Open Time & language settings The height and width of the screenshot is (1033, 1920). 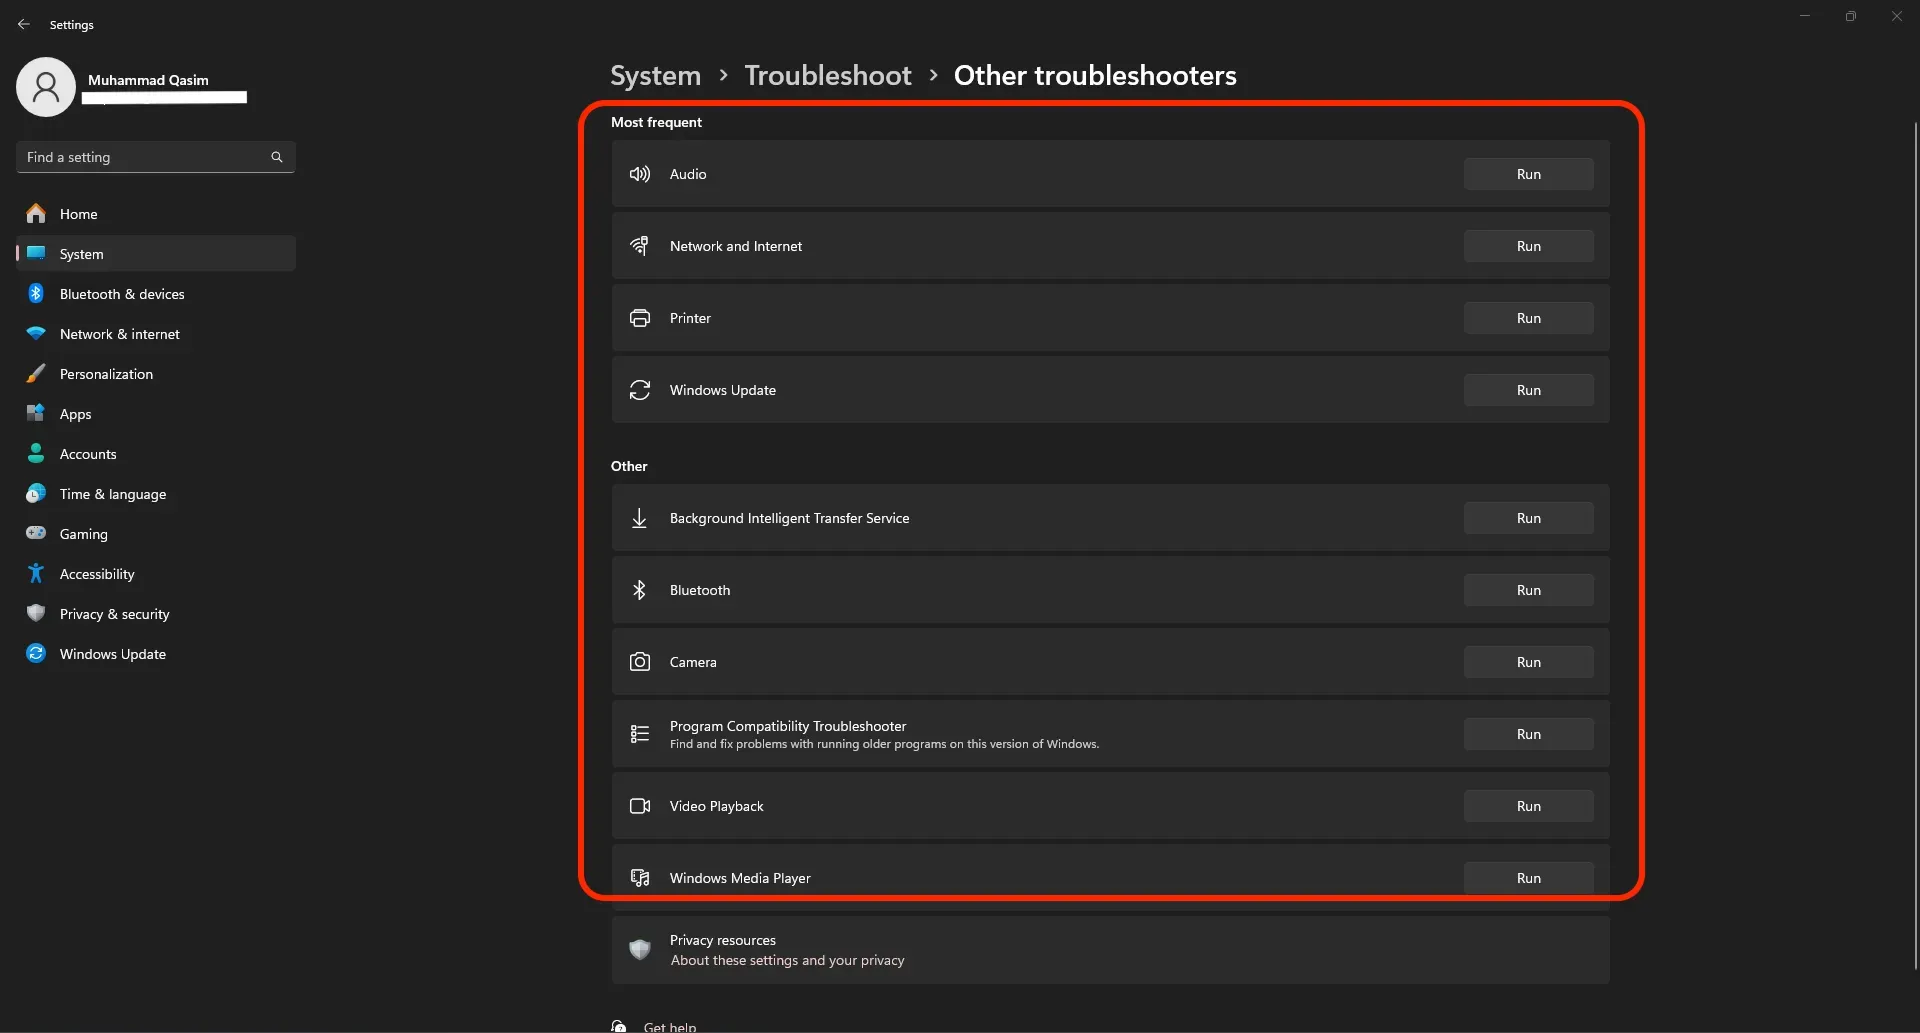pos(156,493)
